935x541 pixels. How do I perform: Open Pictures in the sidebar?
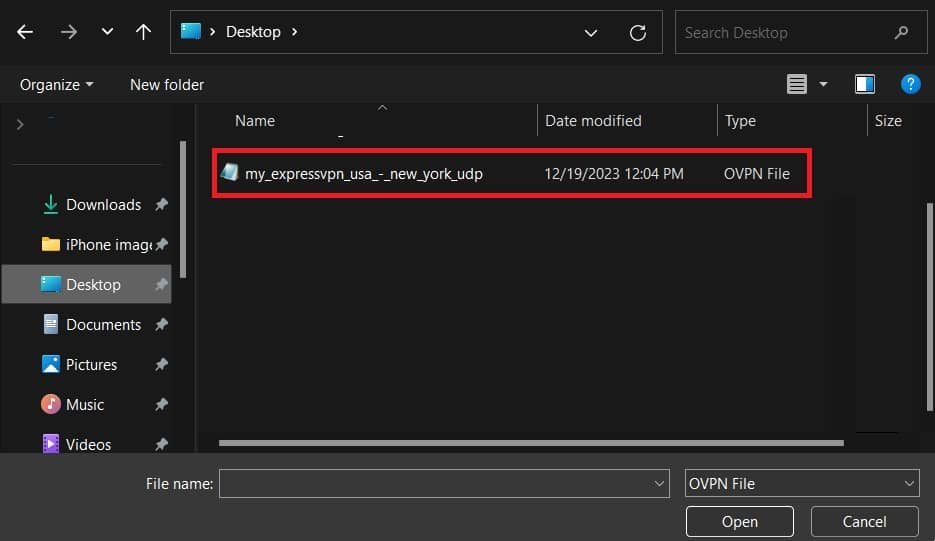coord(79,364)
